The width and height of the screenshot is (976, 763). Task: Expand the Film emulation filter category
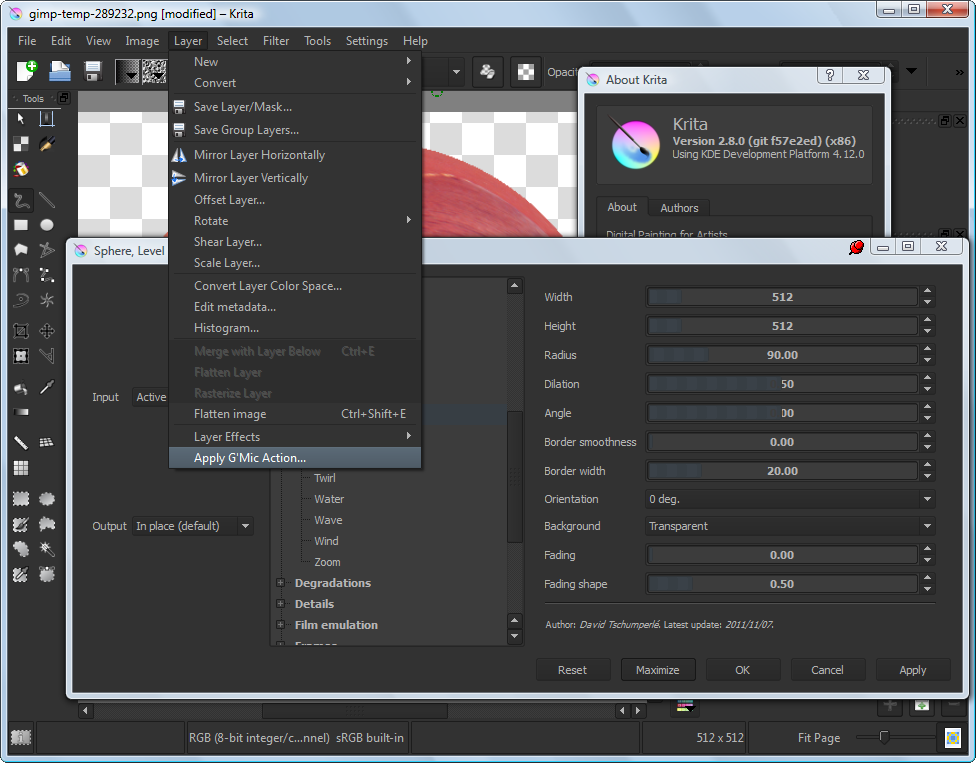[x=280, y=625]
